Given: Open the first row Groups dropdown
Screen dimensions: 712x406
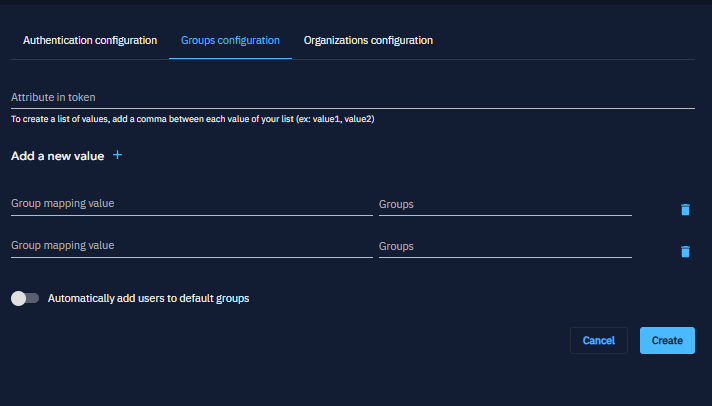Looking at the screenshot, I should [504, 204].
